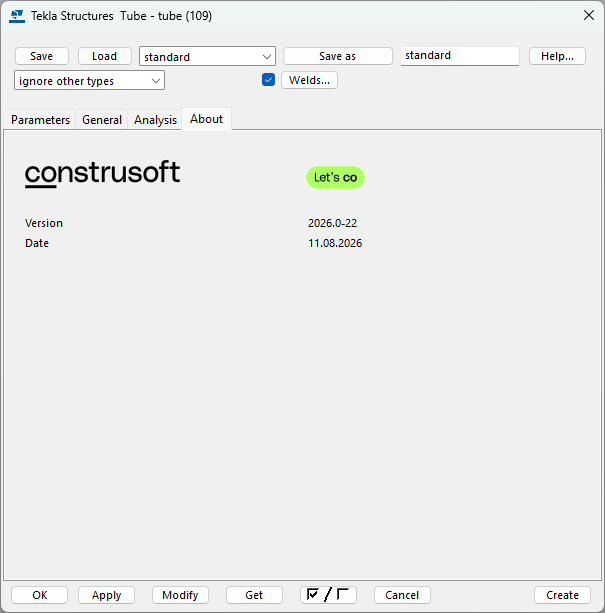The width and height of the screenshot is (605, 613).
Task: Click the Save as name input field
Action: [x=460, y=56]
